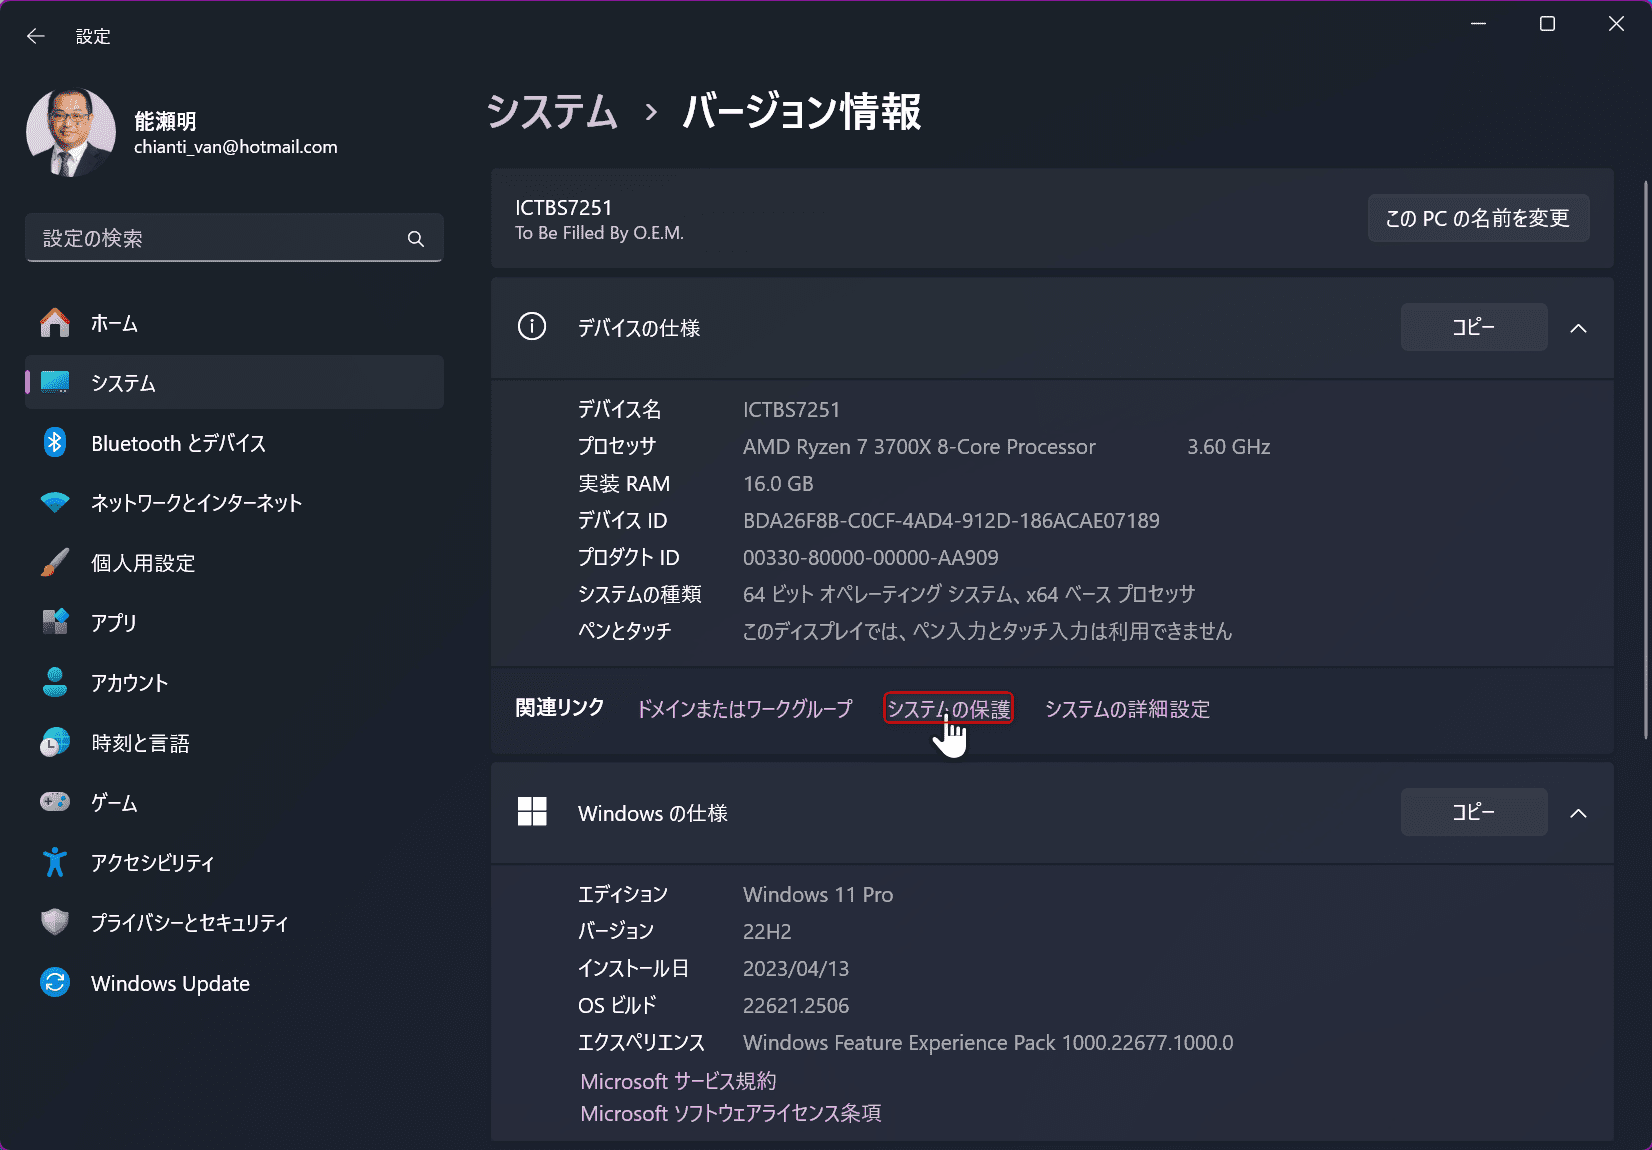Click the 64 ビット オペレーティング システム value

(x=969, y=595)
